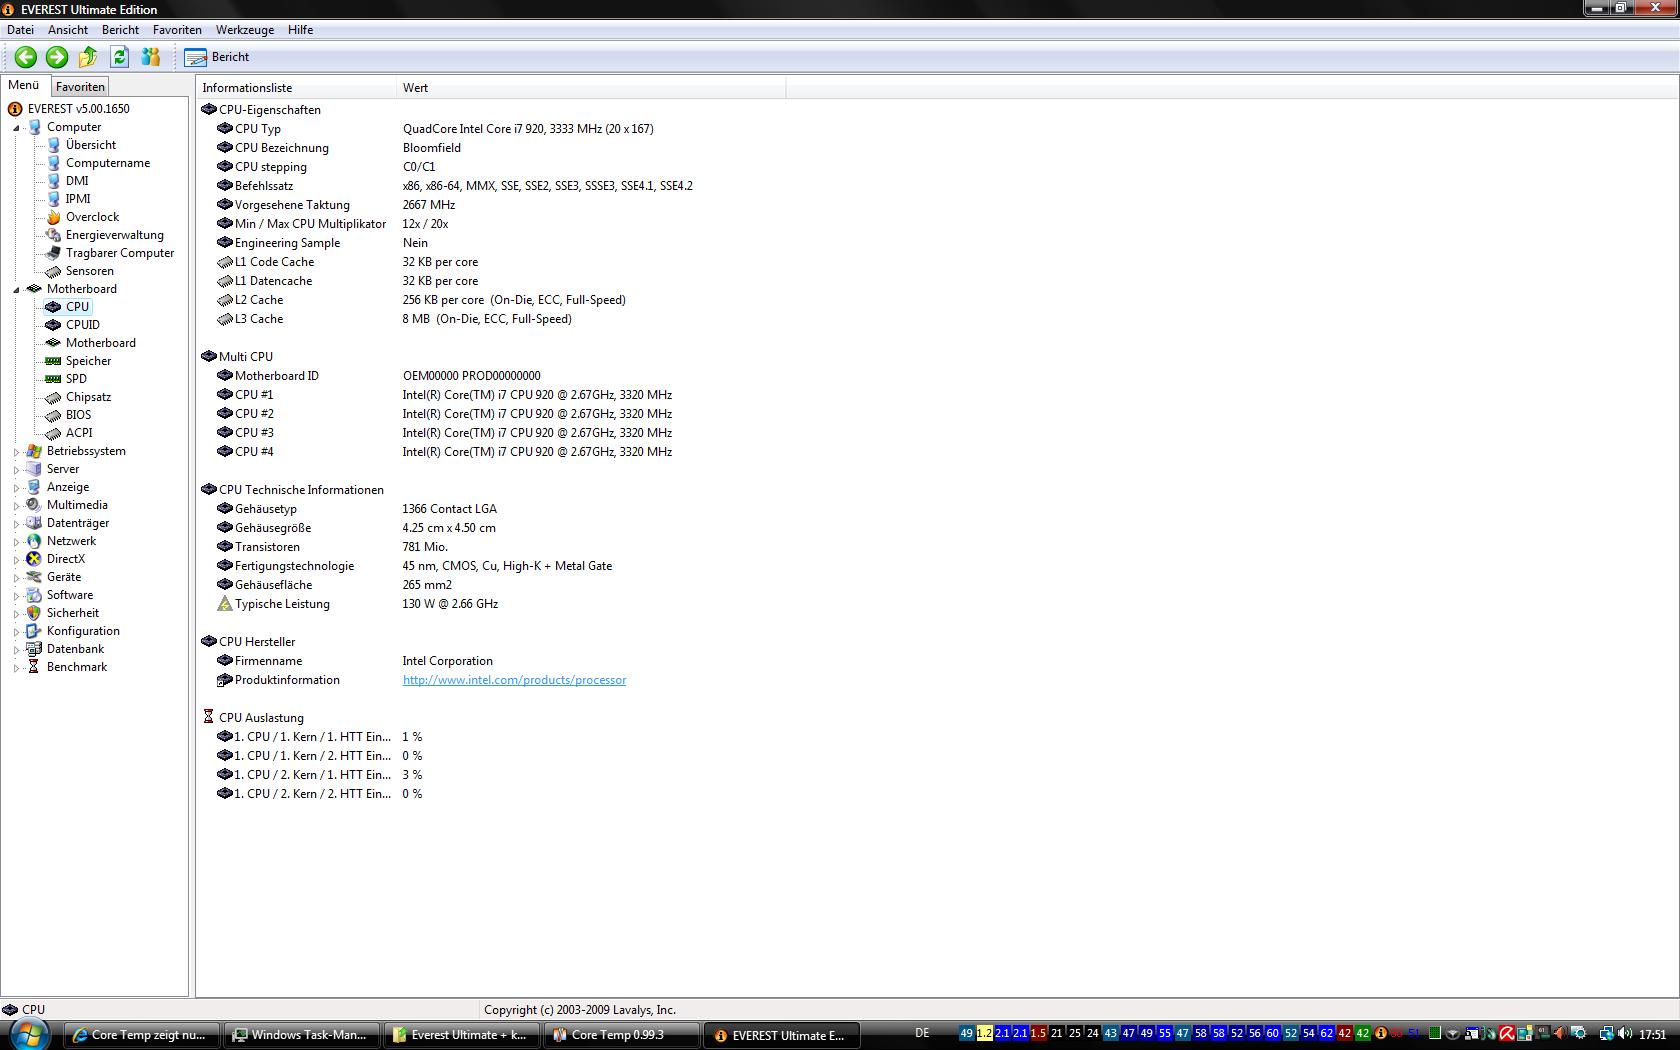Go forward with the green right arrow
This screenshot has height=1050, width=1680.
[57, 57]
